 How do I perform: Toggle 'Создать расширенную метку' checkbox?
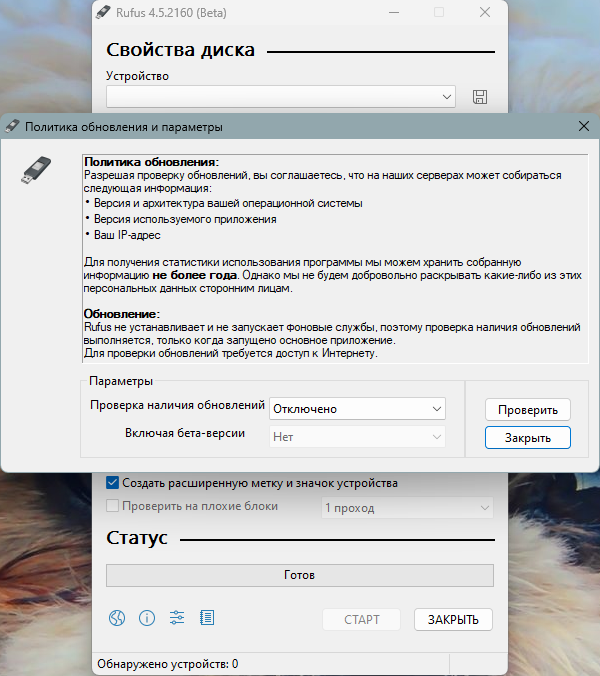(x=112, y=483)
